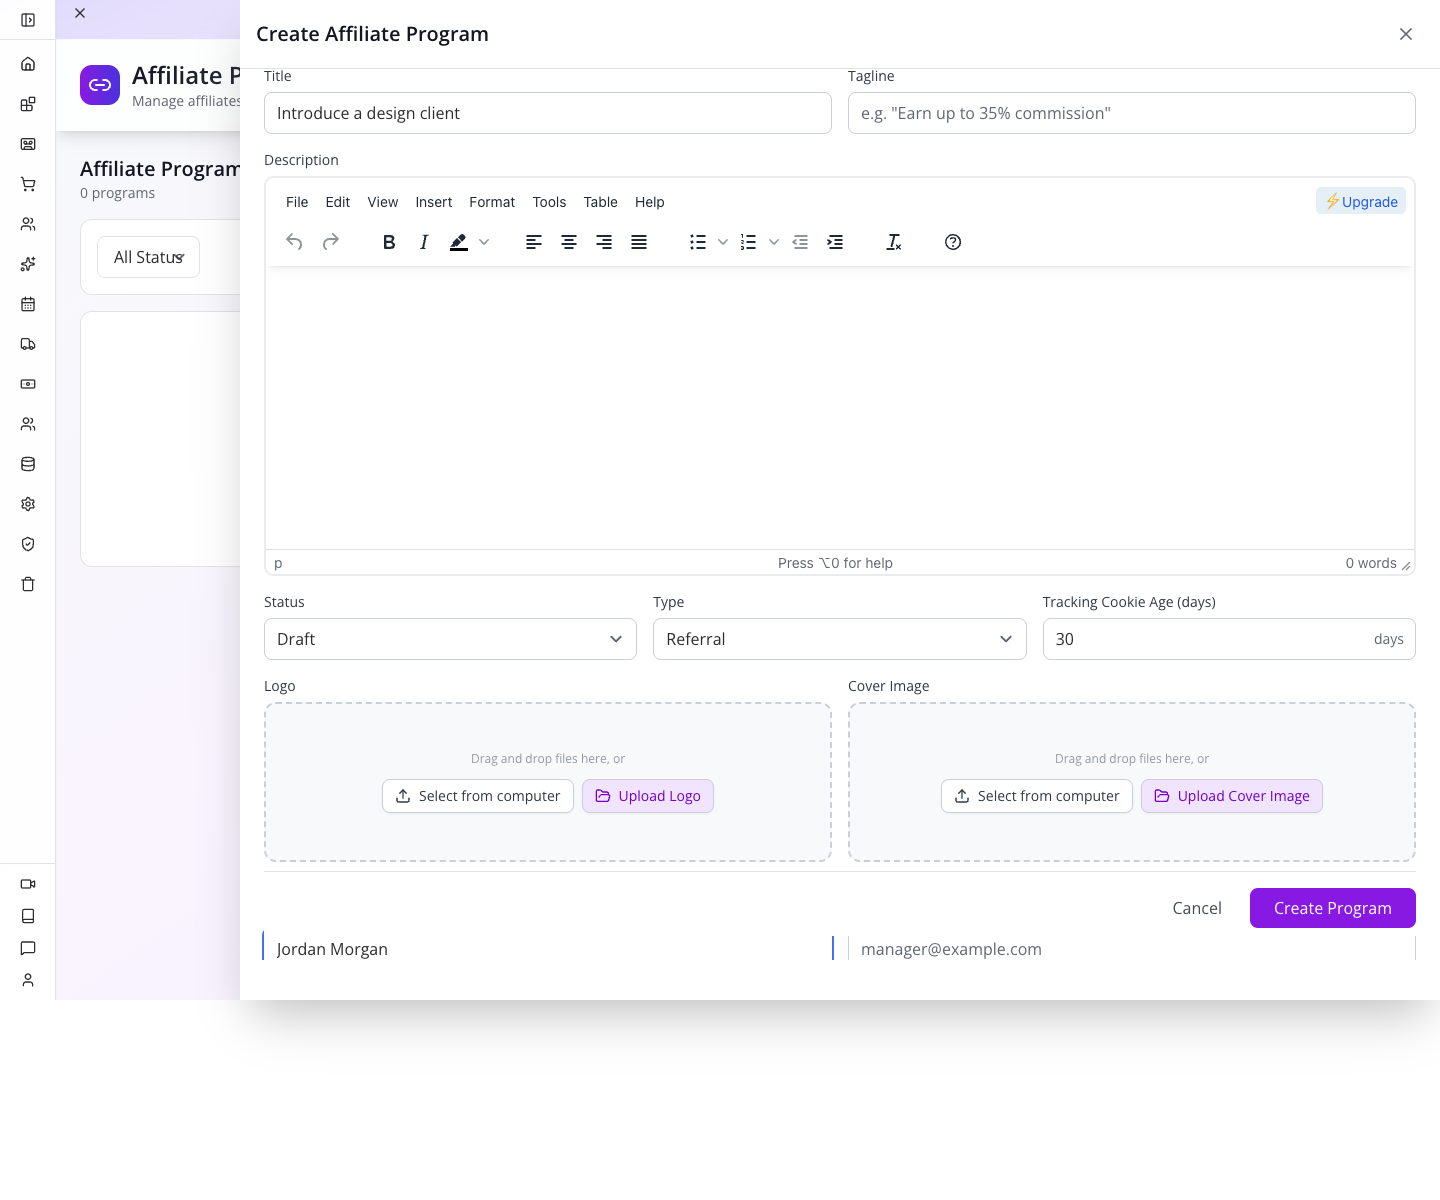
Task: Open the settings gear sidebar icon
Action: [28, 504]
